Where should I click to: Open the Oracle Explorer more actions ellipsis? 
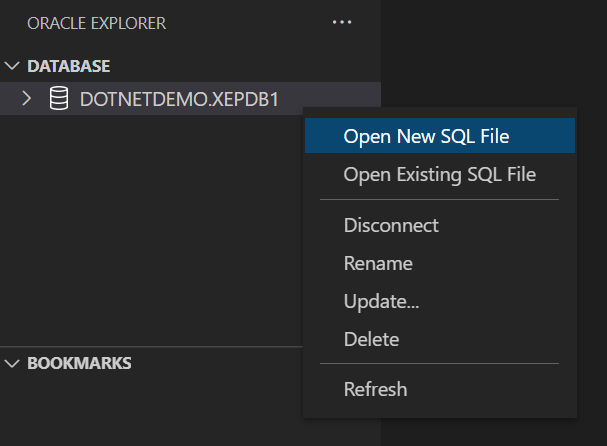[x=342, y=22]
